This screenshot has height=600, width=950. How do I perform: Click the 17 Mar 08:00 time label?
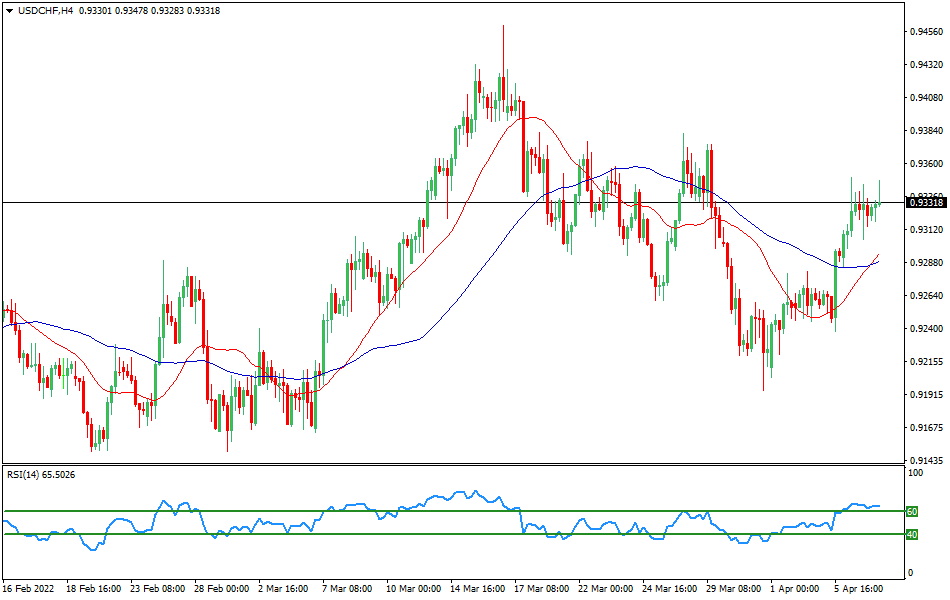[542, 589]
